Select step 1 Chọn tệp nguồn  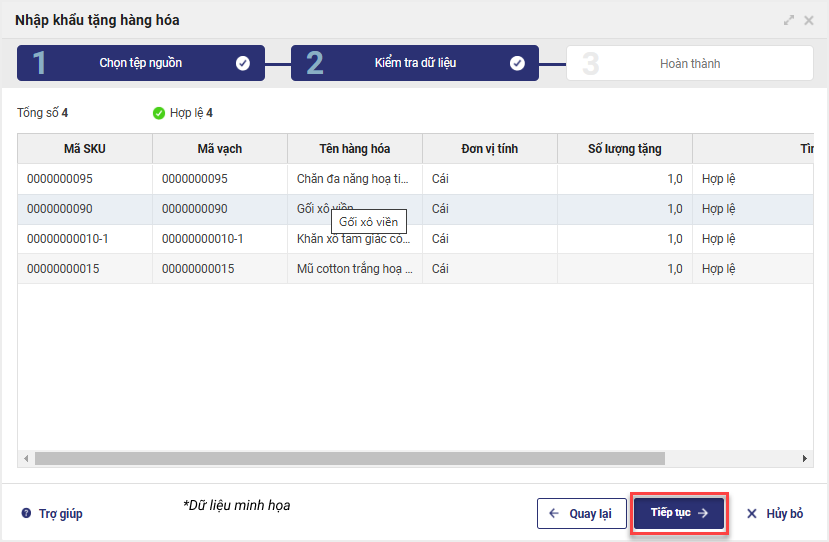point(141,63)
